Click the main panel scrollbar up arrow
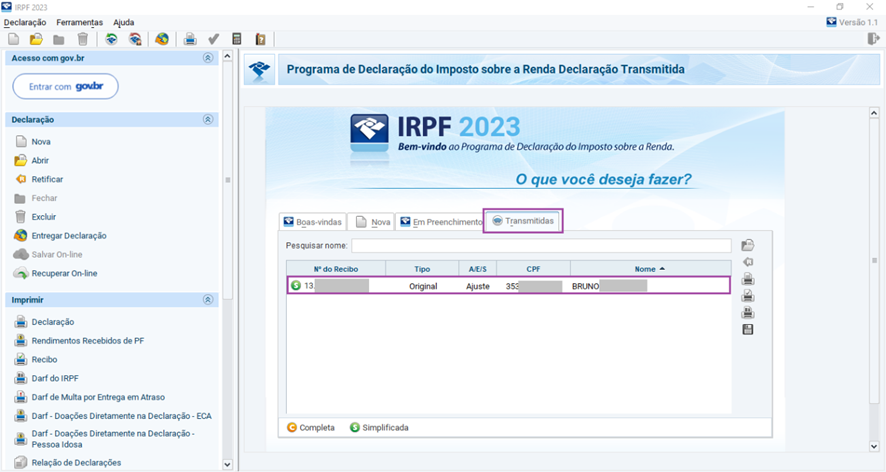The image size is (886, 472). [x=874, y=113]
